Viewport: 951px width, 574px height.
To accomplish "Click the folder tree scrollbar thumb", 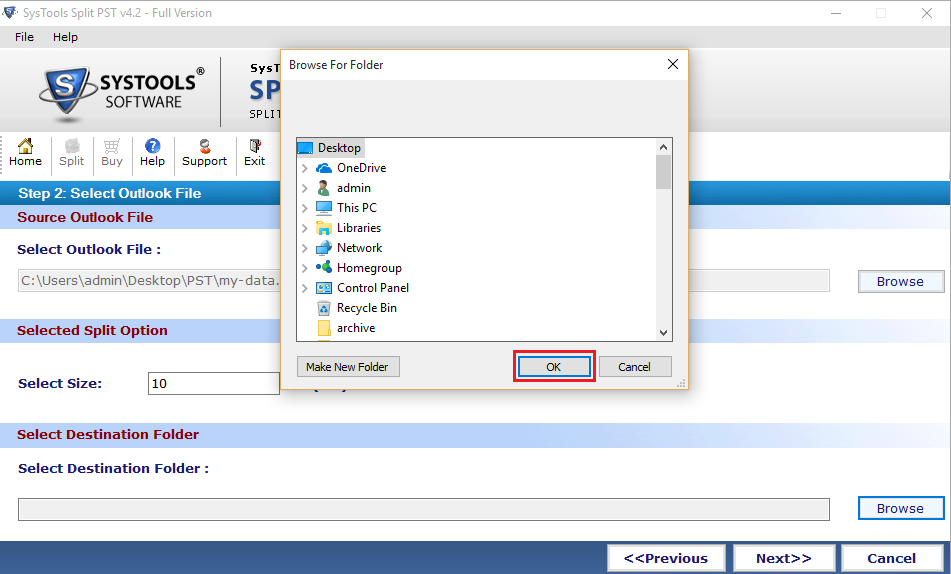I will pyautogui.click(x=664, y=172).
